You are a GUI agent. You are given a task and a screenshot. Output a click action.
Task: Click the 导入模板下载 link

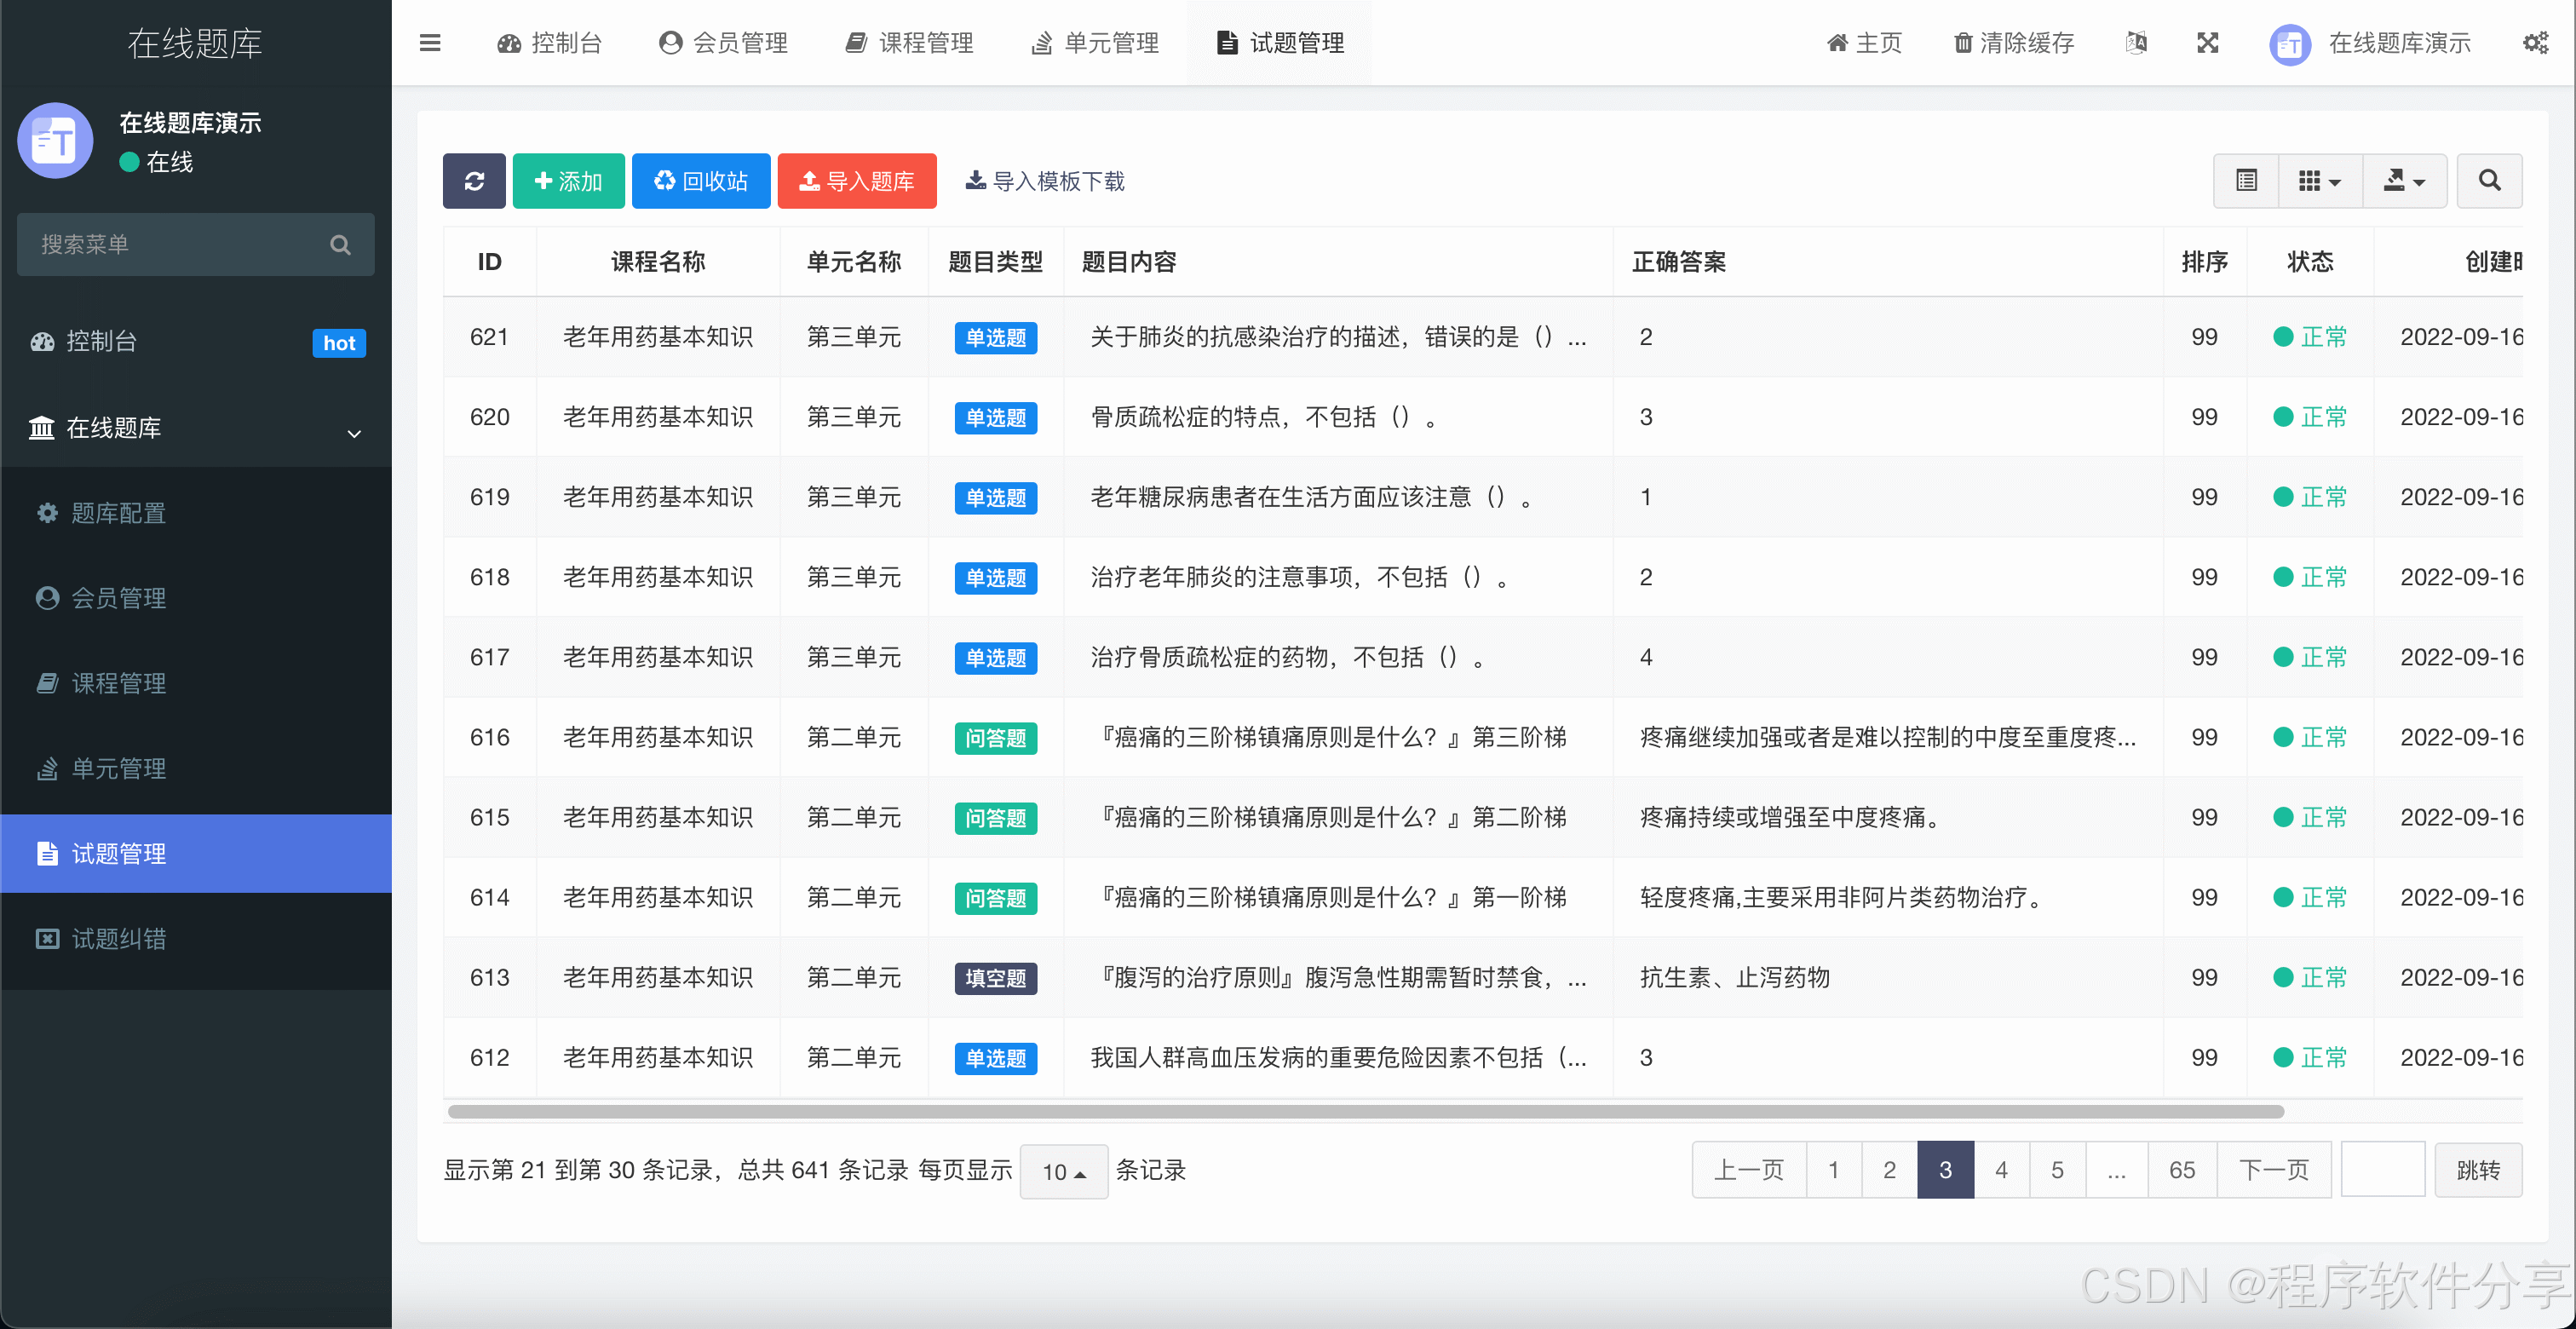point(1045,181)
